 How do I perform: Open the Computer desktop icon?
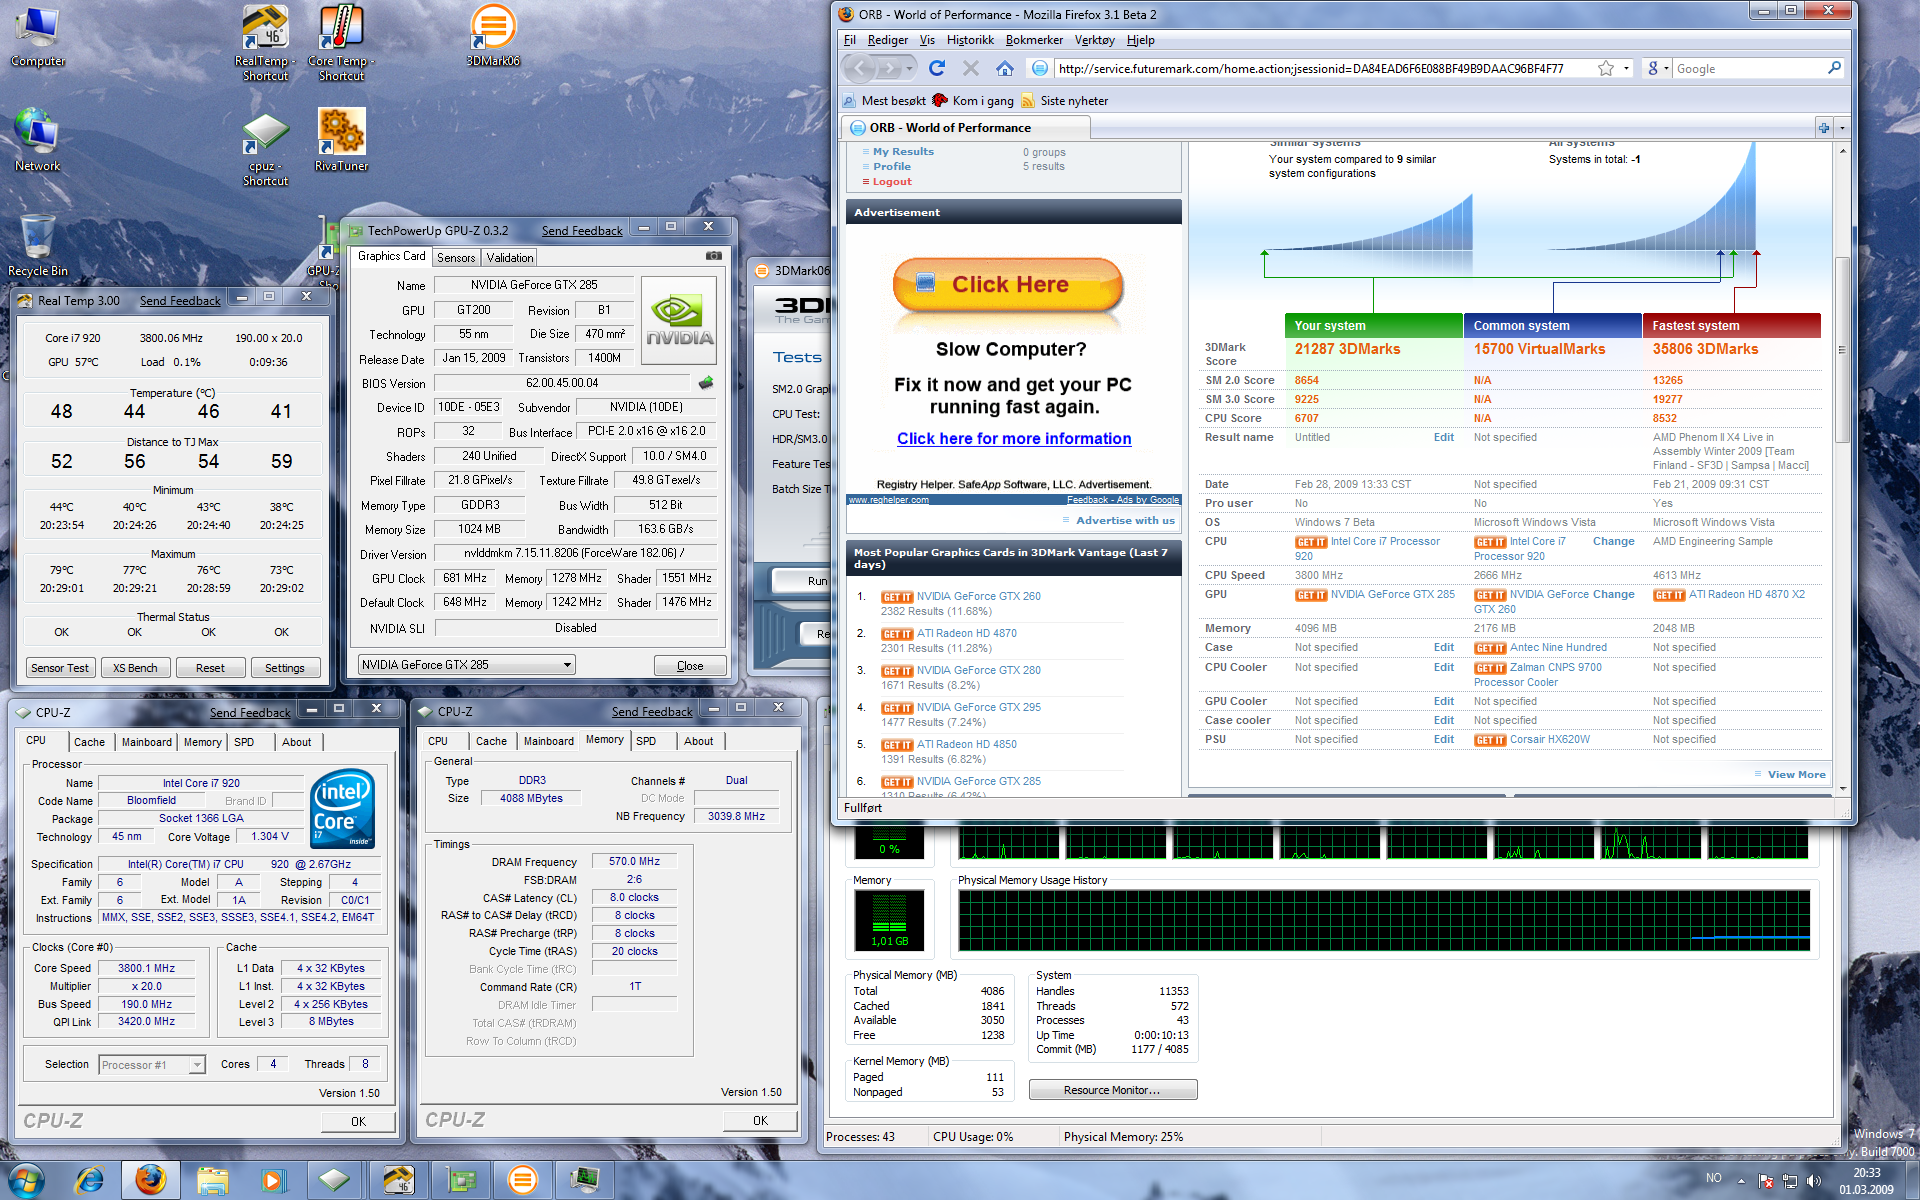click(x=37, y=37)
